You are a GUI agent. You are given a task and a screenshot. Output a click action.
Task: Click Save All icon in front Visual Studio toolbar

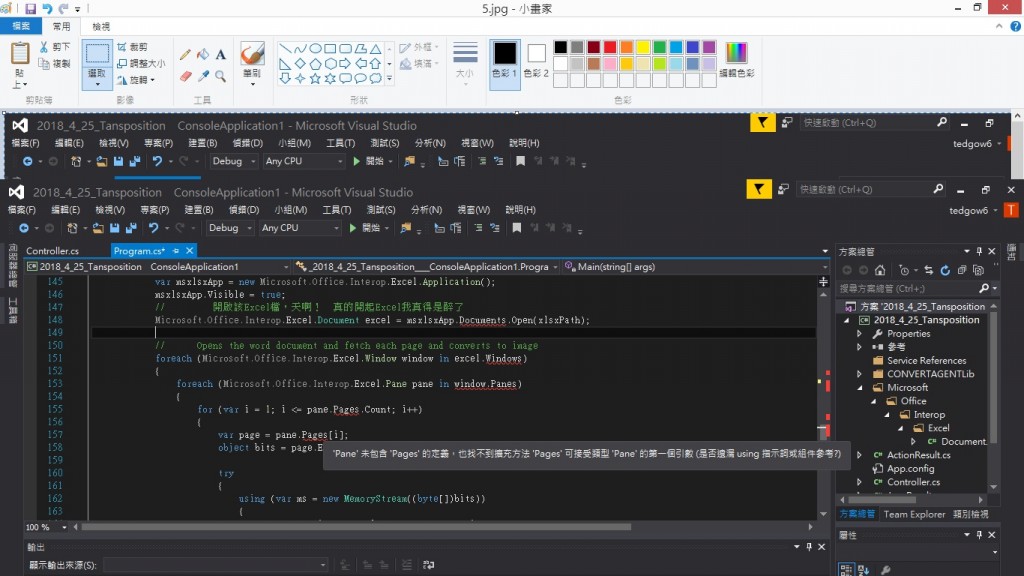click(131, 228)
